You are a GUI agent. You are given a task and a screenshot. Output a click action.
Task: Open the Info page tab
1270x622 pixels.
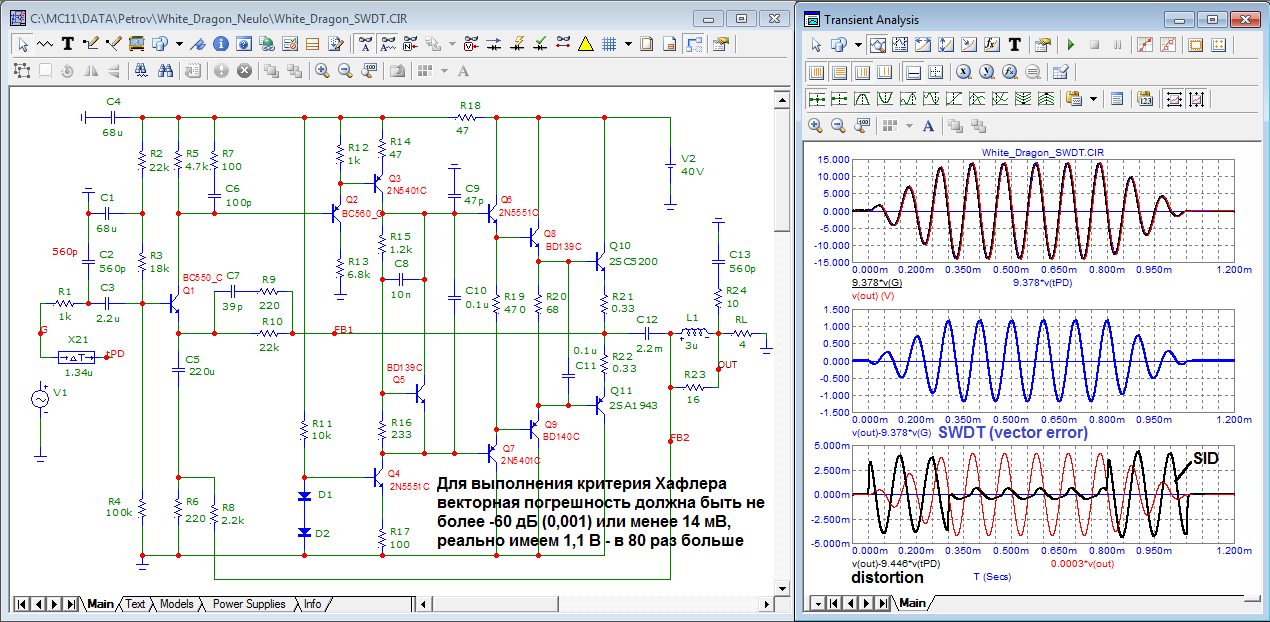312,604
